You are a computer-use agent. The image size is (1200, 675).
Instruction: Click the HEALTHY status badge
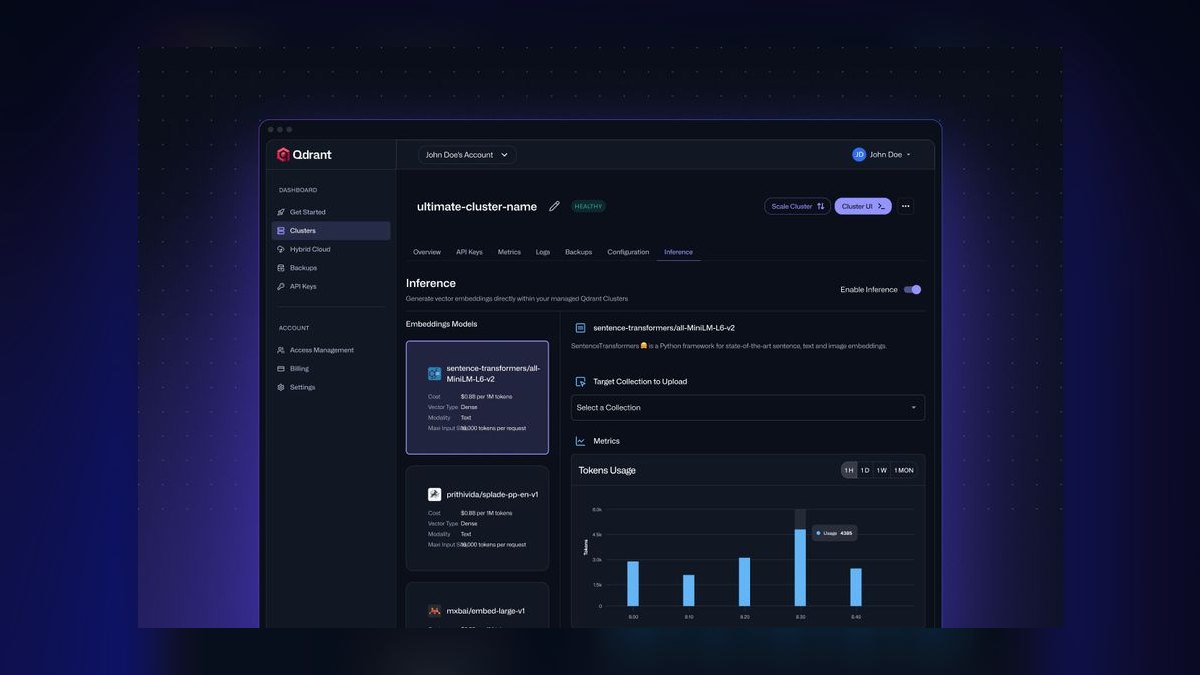point(589,206)
